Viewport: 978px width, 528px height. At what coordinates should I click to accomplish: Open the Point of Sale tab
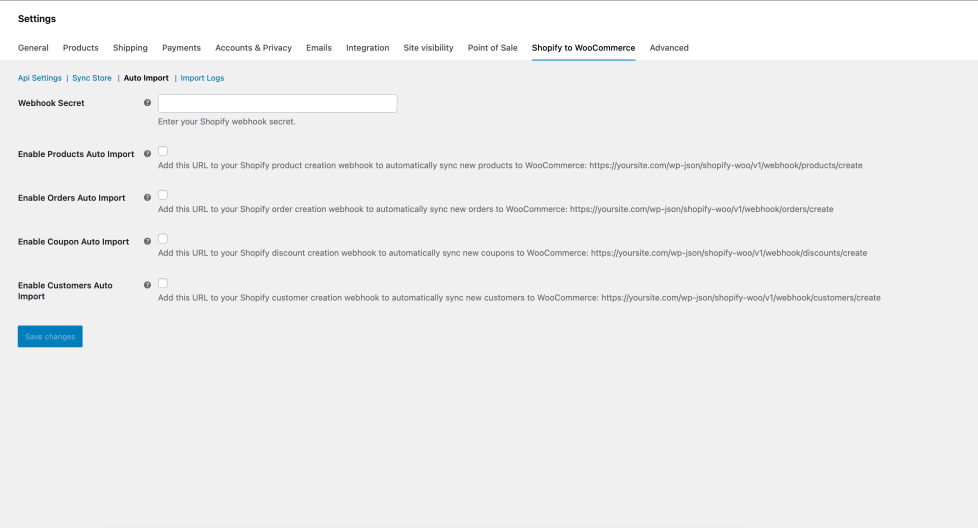492,48
